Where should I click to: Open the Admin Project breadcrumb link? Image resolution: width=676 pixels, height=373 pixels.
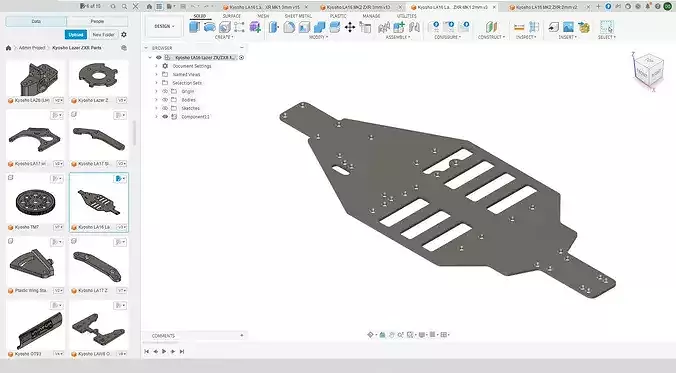(x=32, y=48)
